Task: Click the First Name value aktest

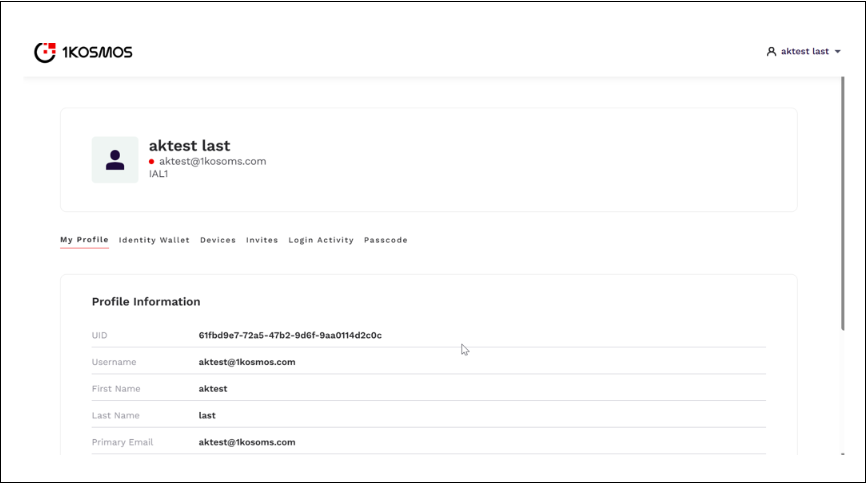Action: (213, 389)
